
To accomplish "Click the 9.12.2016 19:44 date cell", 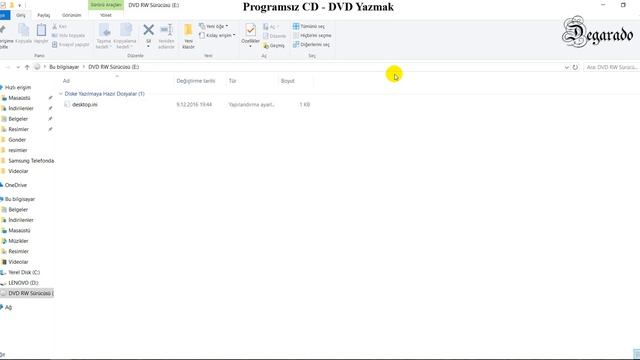I will [x=194, y=105].
